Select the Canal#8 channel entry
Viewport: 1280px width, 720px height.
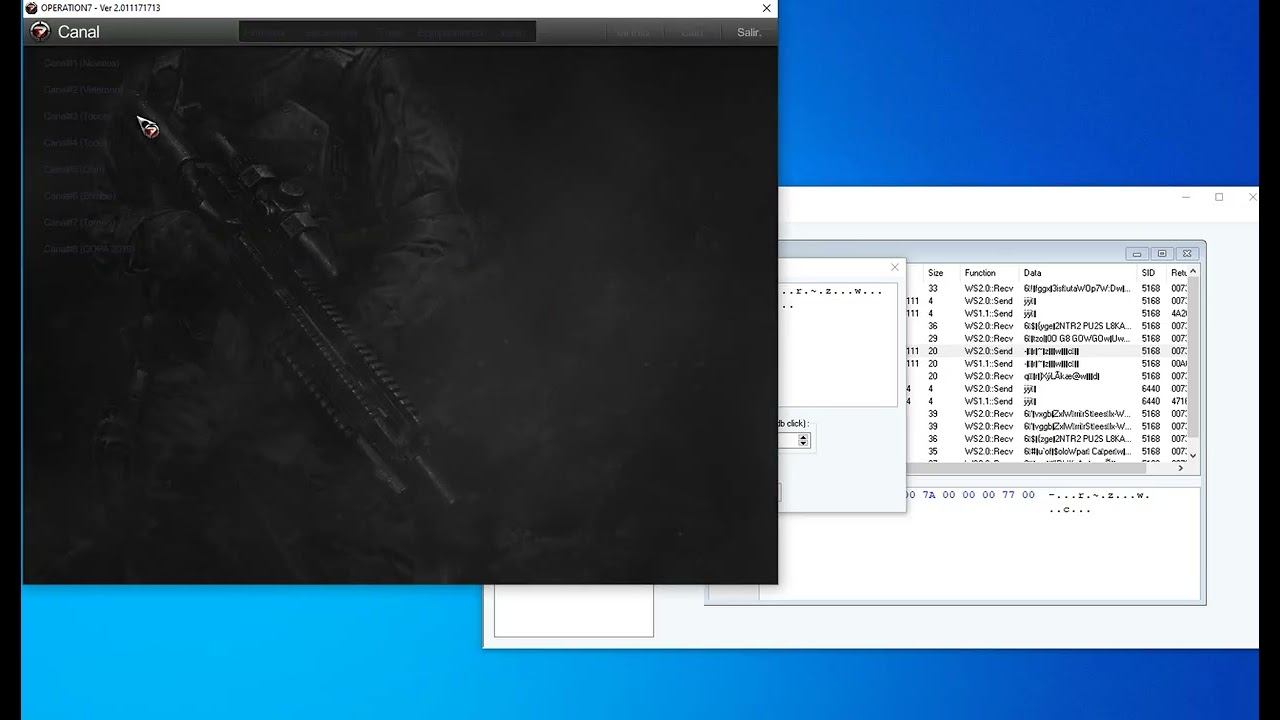[x=88, y=249]
